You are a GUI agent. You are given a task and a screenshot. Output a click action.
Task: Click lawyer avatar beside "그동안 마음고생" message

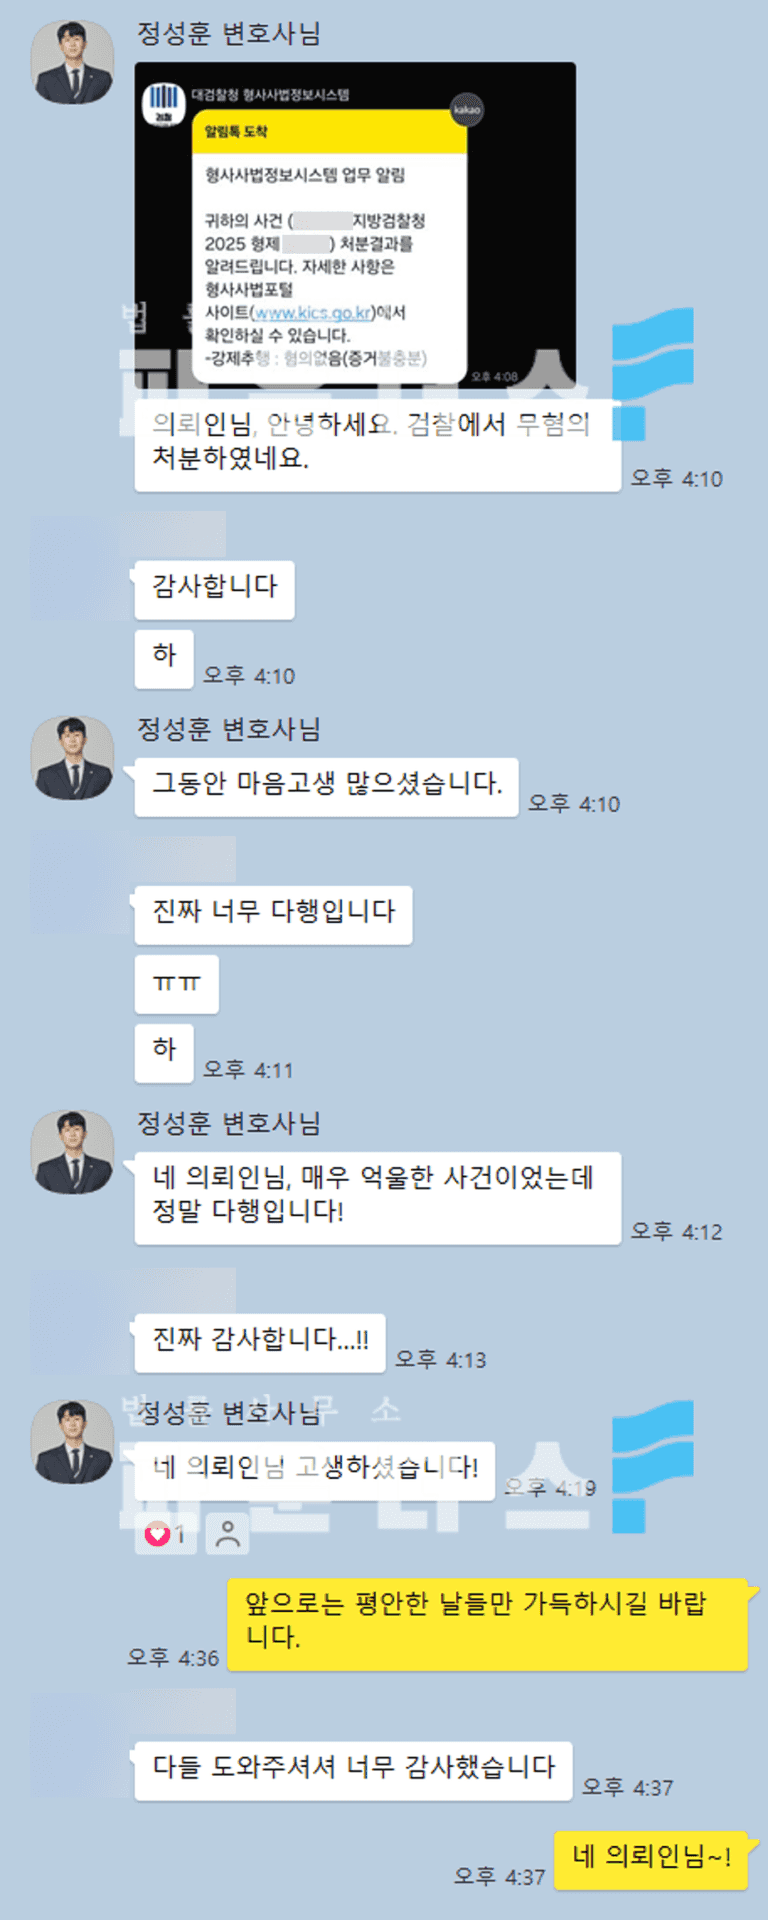(72, 757)
